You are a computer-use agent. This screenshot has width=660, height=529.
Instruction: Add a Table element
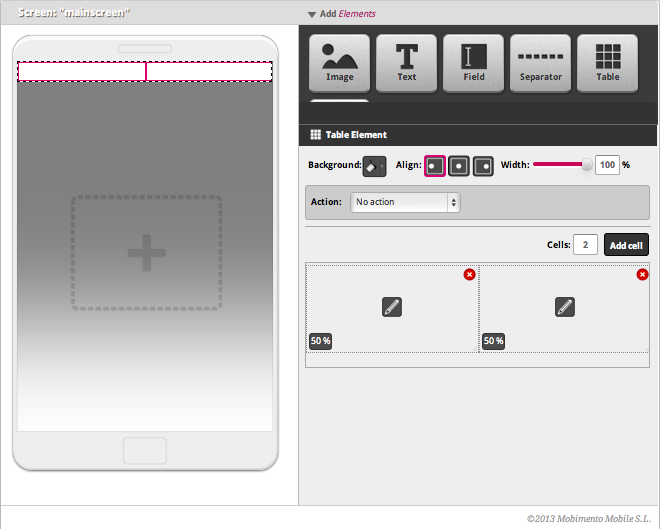tap(607, 63)
